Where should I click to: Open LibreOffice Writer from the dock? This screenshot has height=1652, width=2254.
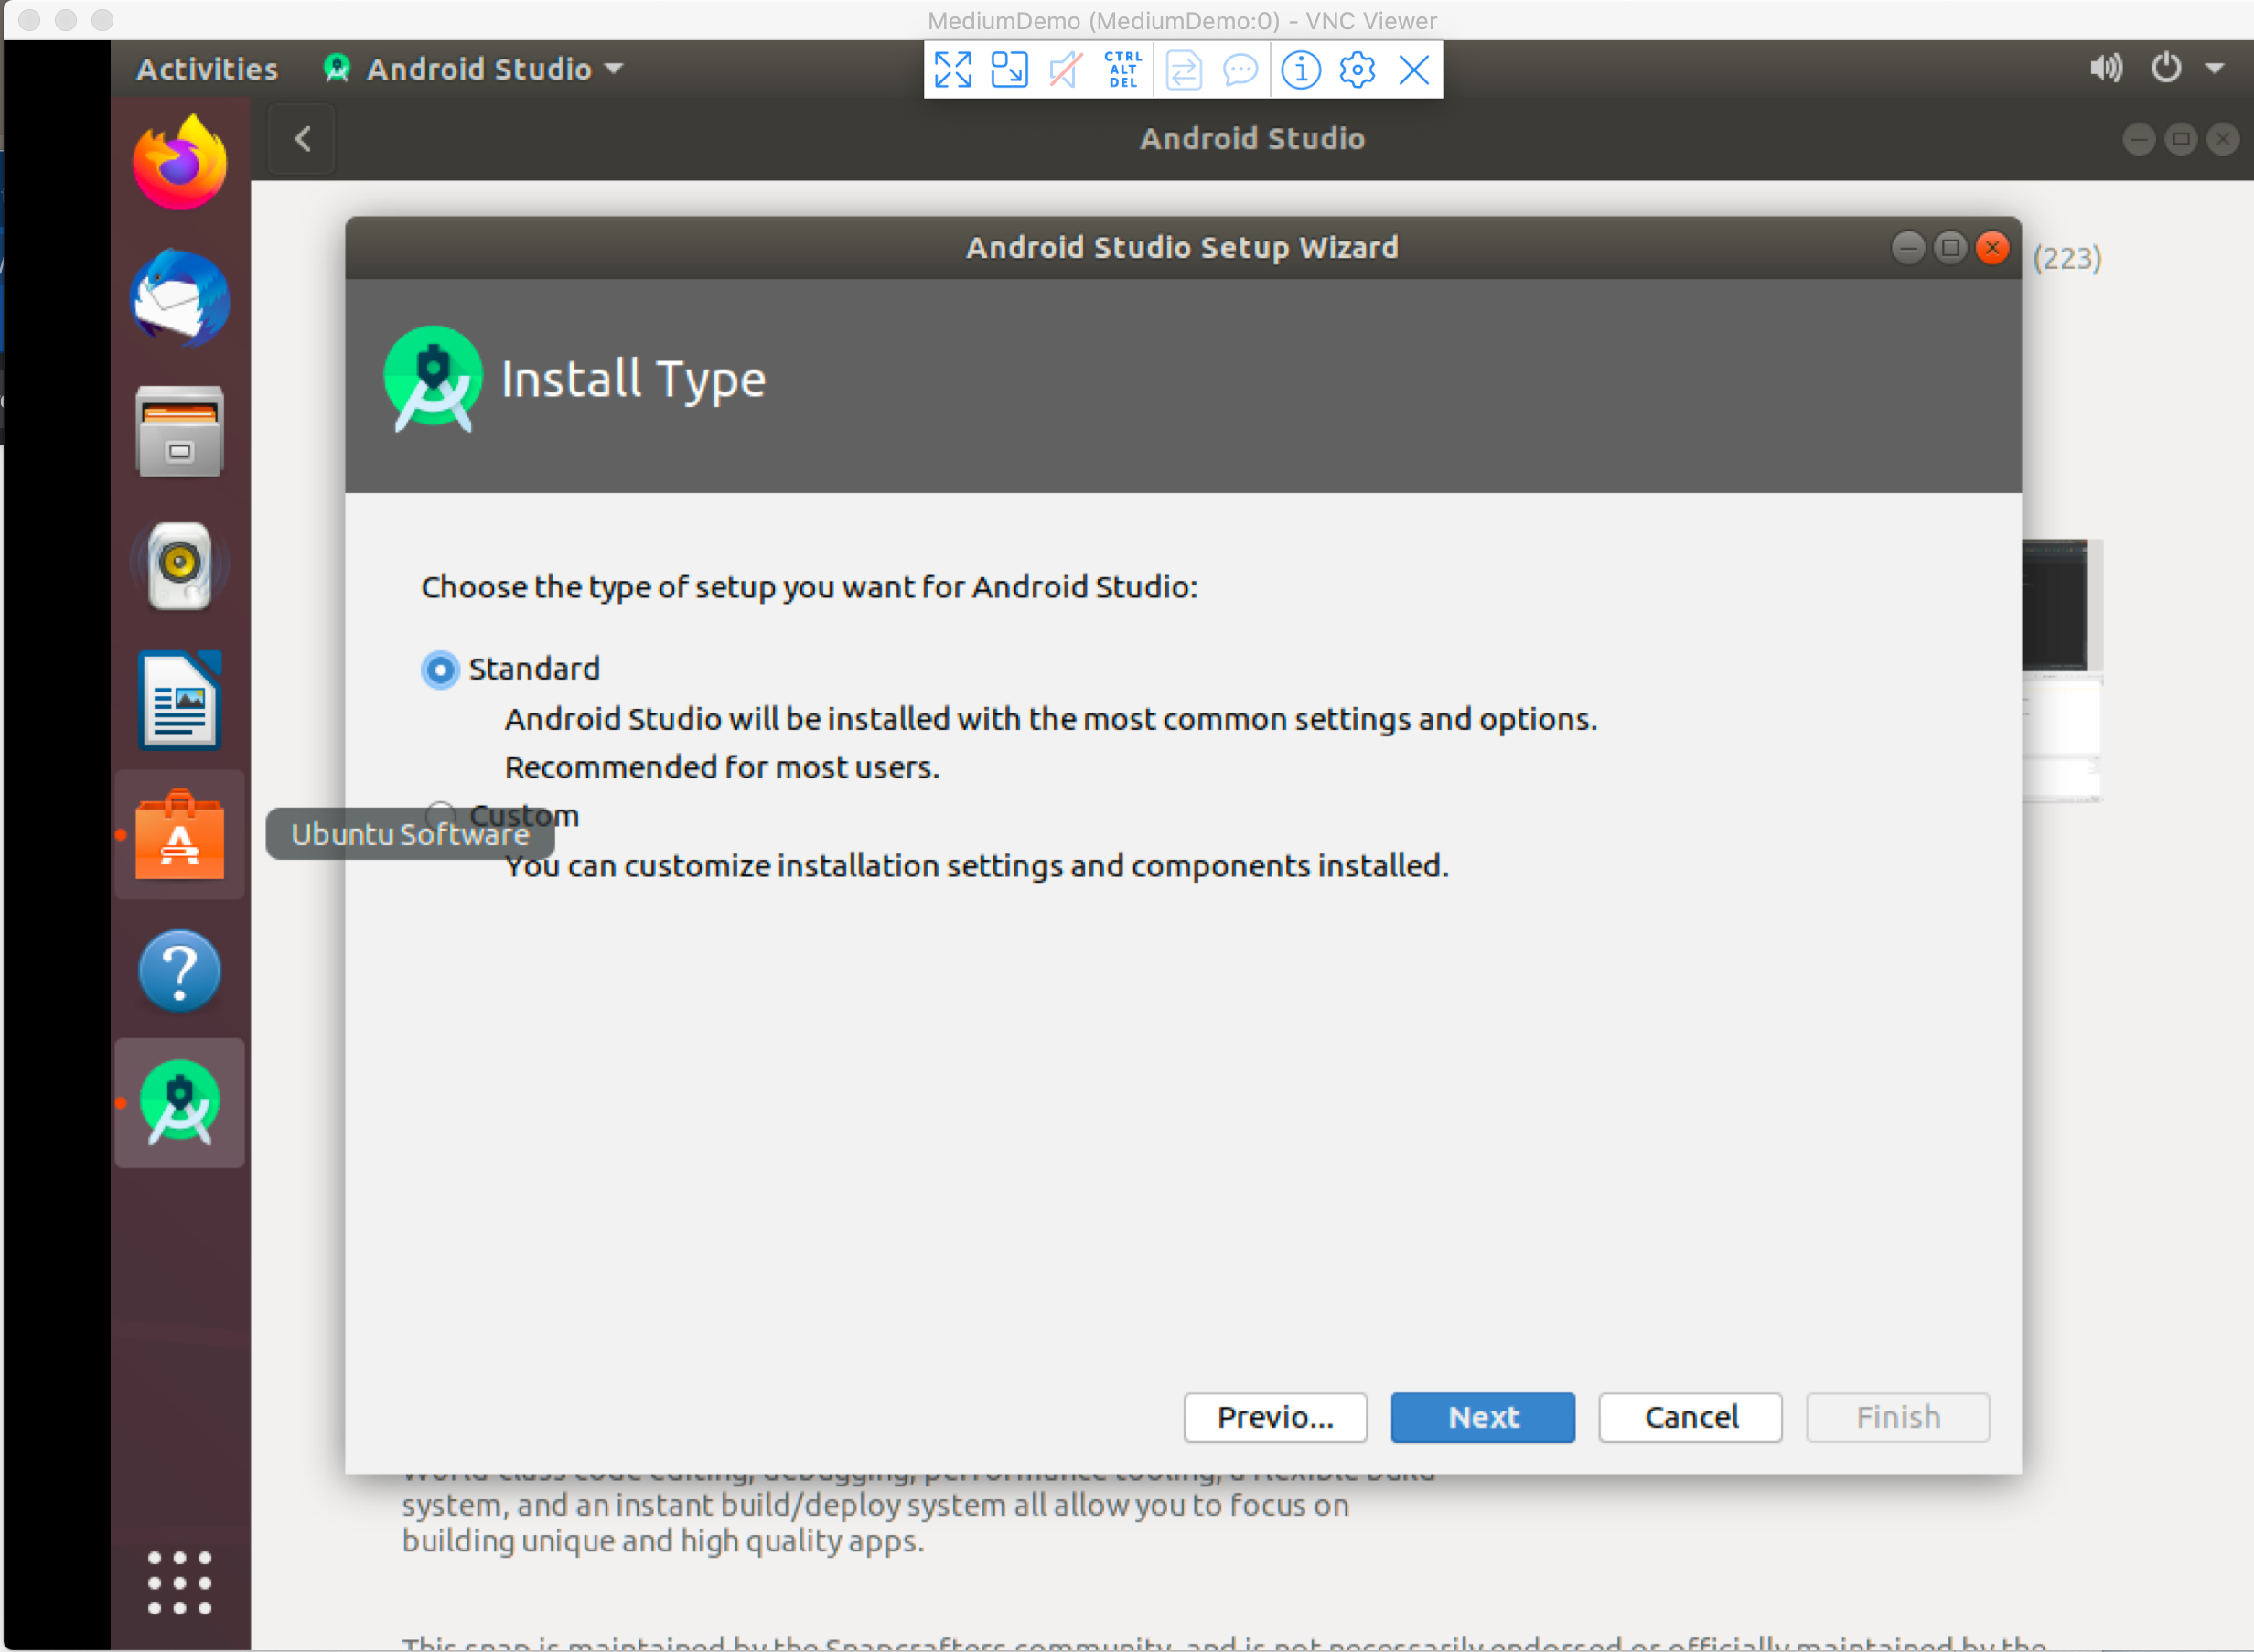point(180,700)
